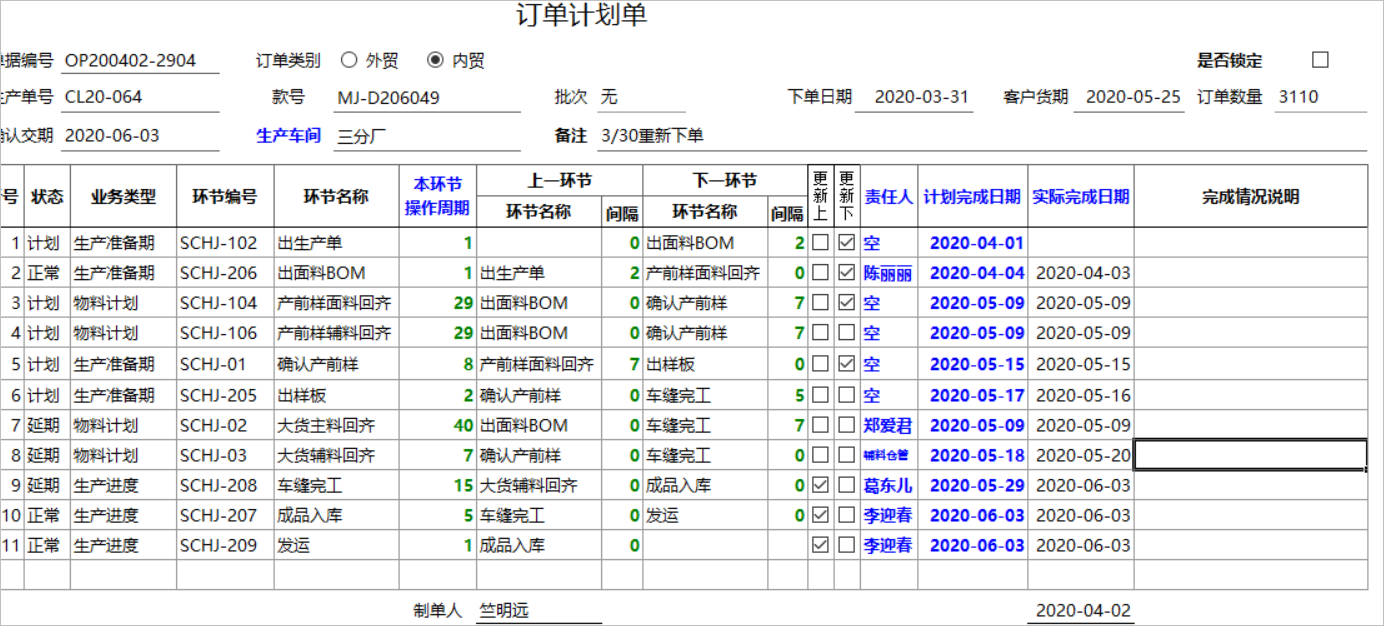The width and height of the screenshot is (1384, 626).
Task: Click the 备注 field 3/30重新下单
Action: pyautogui.click(x=982, y=135)
